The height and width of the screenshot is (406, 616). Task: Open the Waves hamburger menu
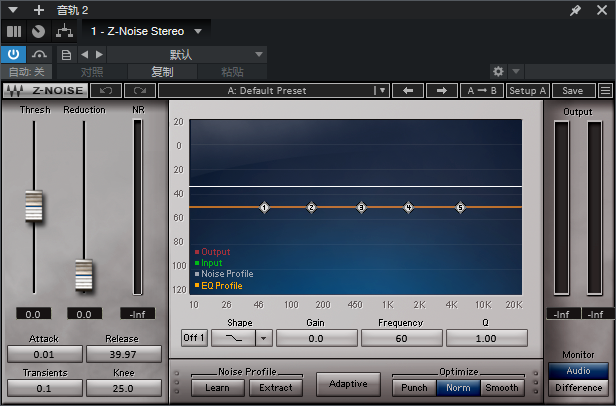click(x=605, y=91)
